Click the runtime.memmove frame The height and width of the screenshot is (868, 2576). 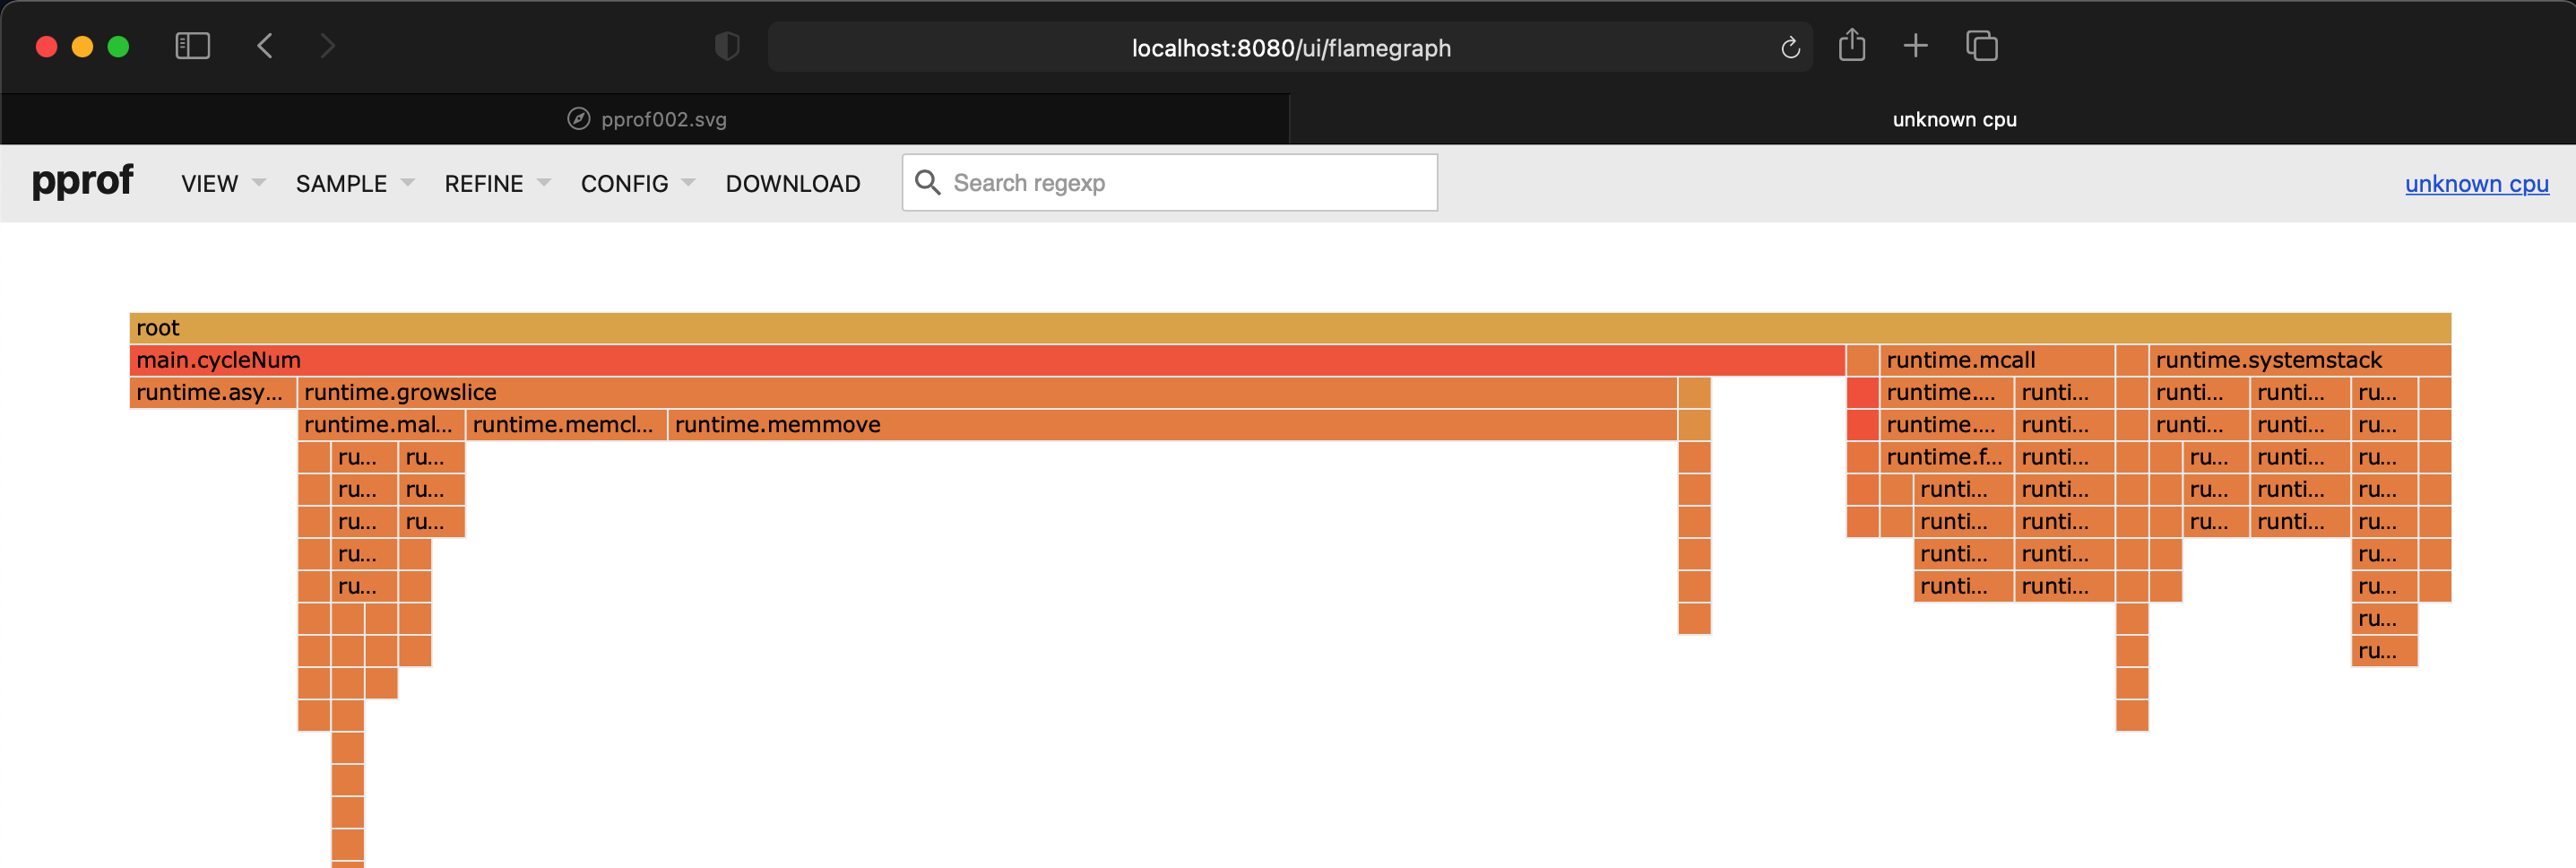tap(1172, 424)
